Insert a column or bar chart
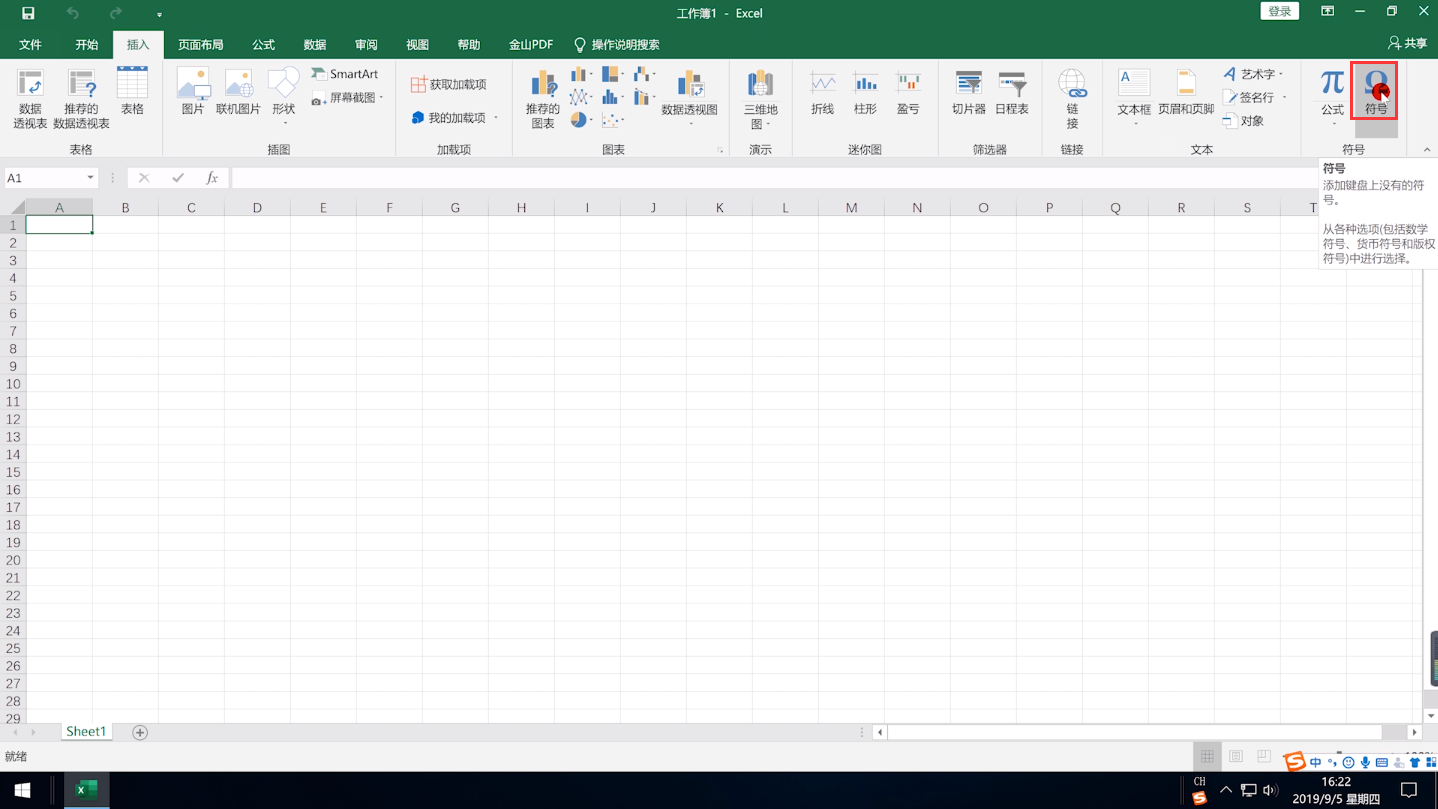Viewport: 1438px width, 809px height. (x=581, y=75)
